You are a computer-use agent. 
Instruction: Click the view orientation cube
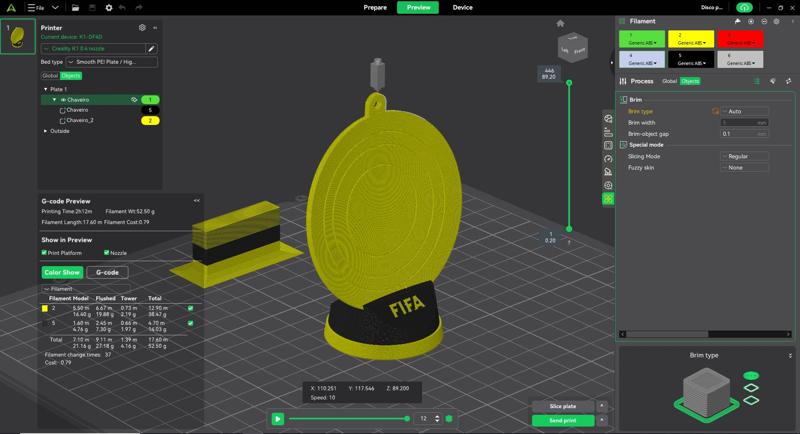(x=572, y=47)
